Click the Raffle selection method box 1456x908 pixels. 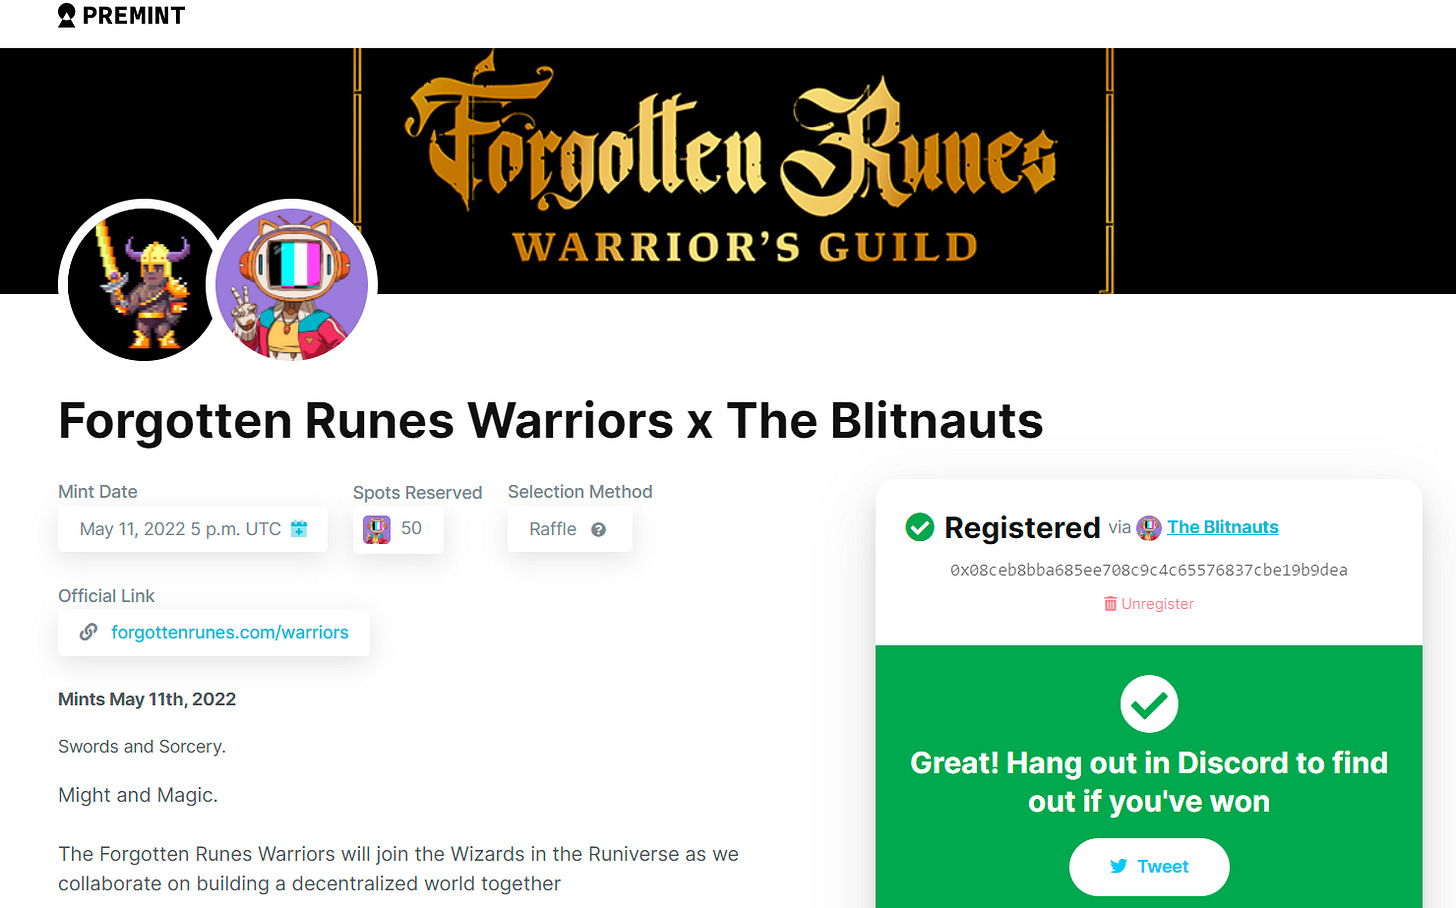click(570, 529)
